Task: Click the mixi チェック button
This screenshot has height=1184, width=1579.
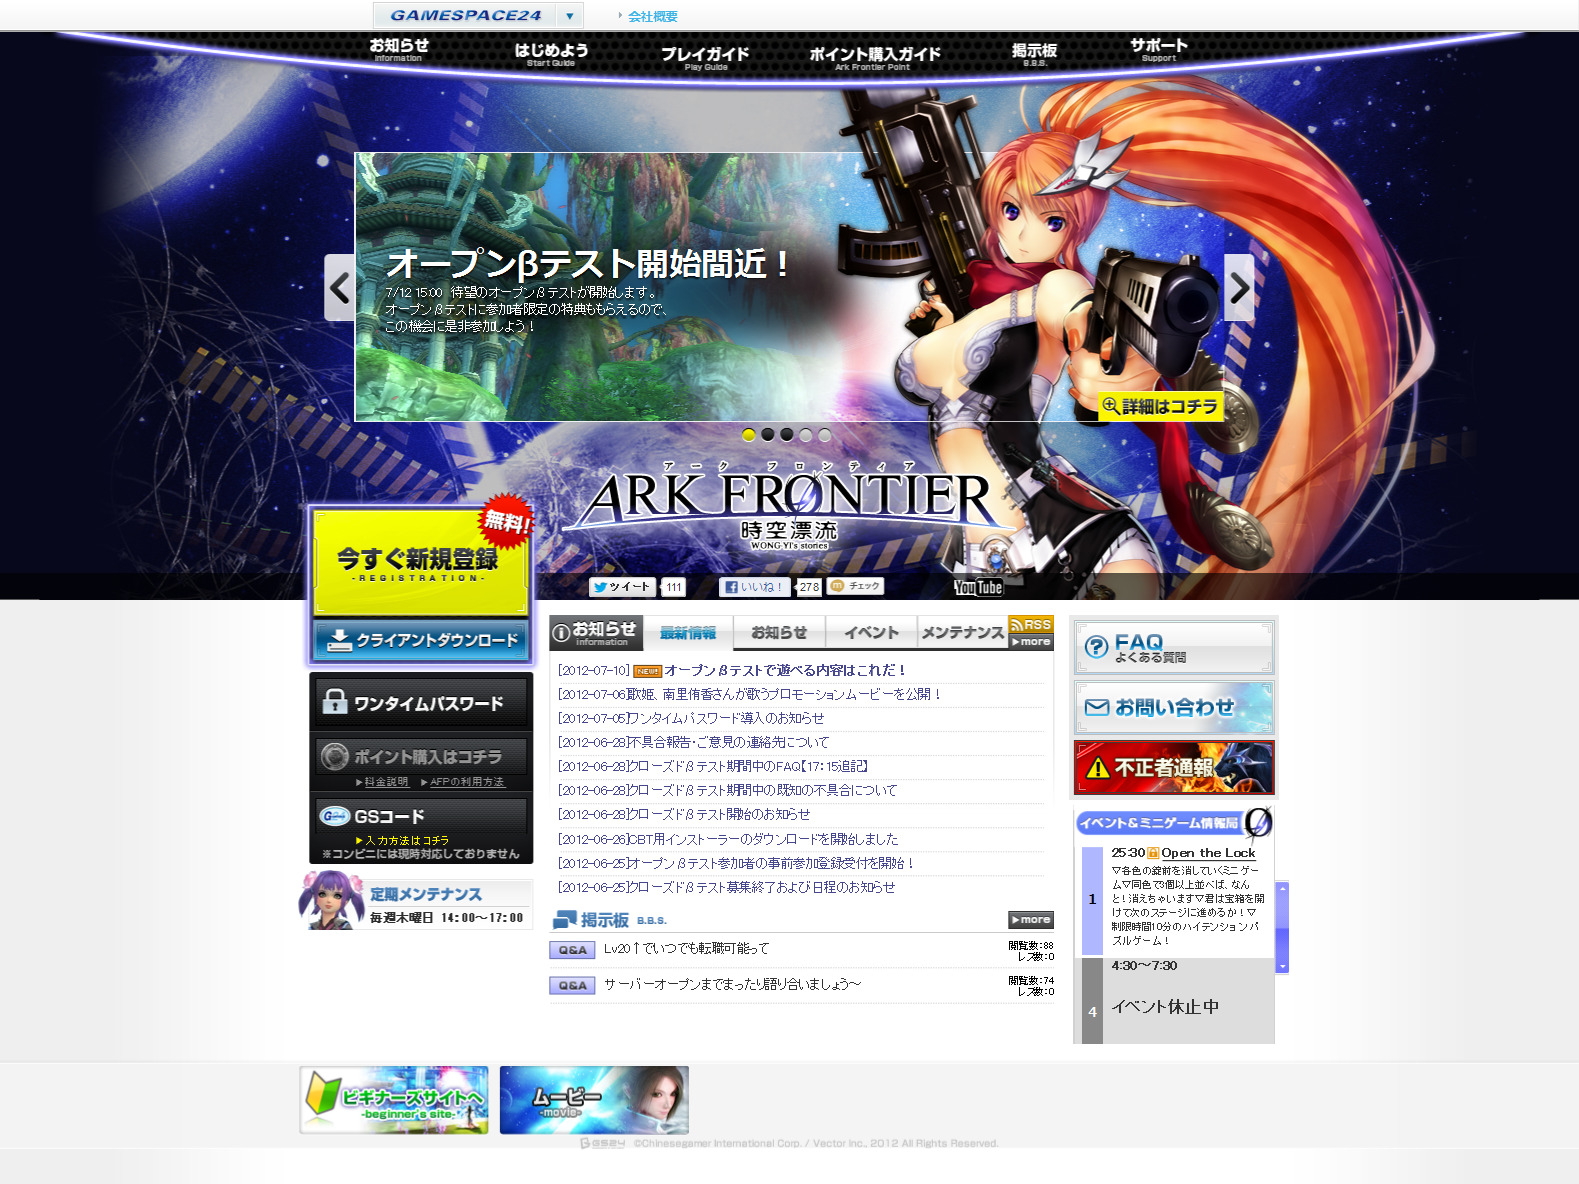Action: pyautogui.click(x=855, y=586)
